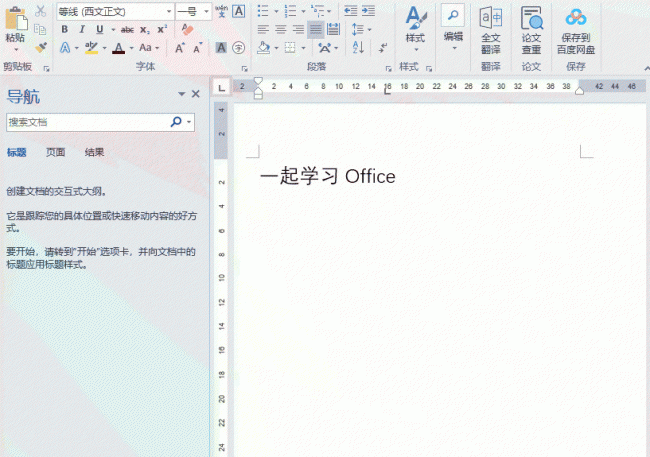Image resolution: width=650 pixels, height=457 pixels.
Task: Open the highlight color dropdown arrow
Action: point(104,48)
